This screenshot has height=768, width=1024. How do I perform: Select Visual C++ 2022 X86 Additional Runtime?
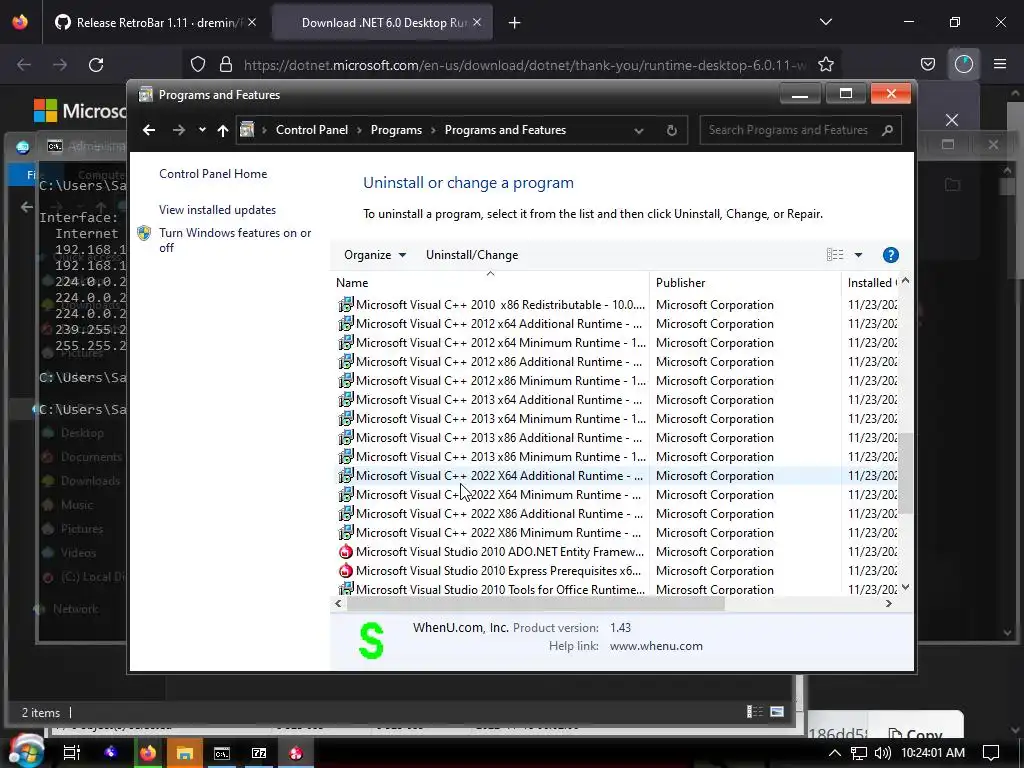[616, 513]
